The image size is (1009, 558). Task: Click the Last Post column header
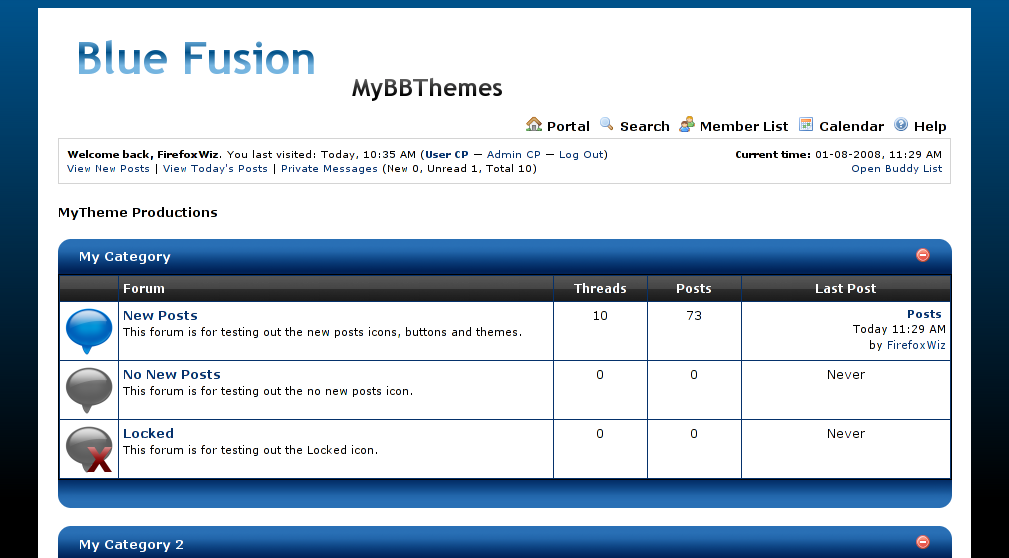pyautogui.click(x=846, y=288)
